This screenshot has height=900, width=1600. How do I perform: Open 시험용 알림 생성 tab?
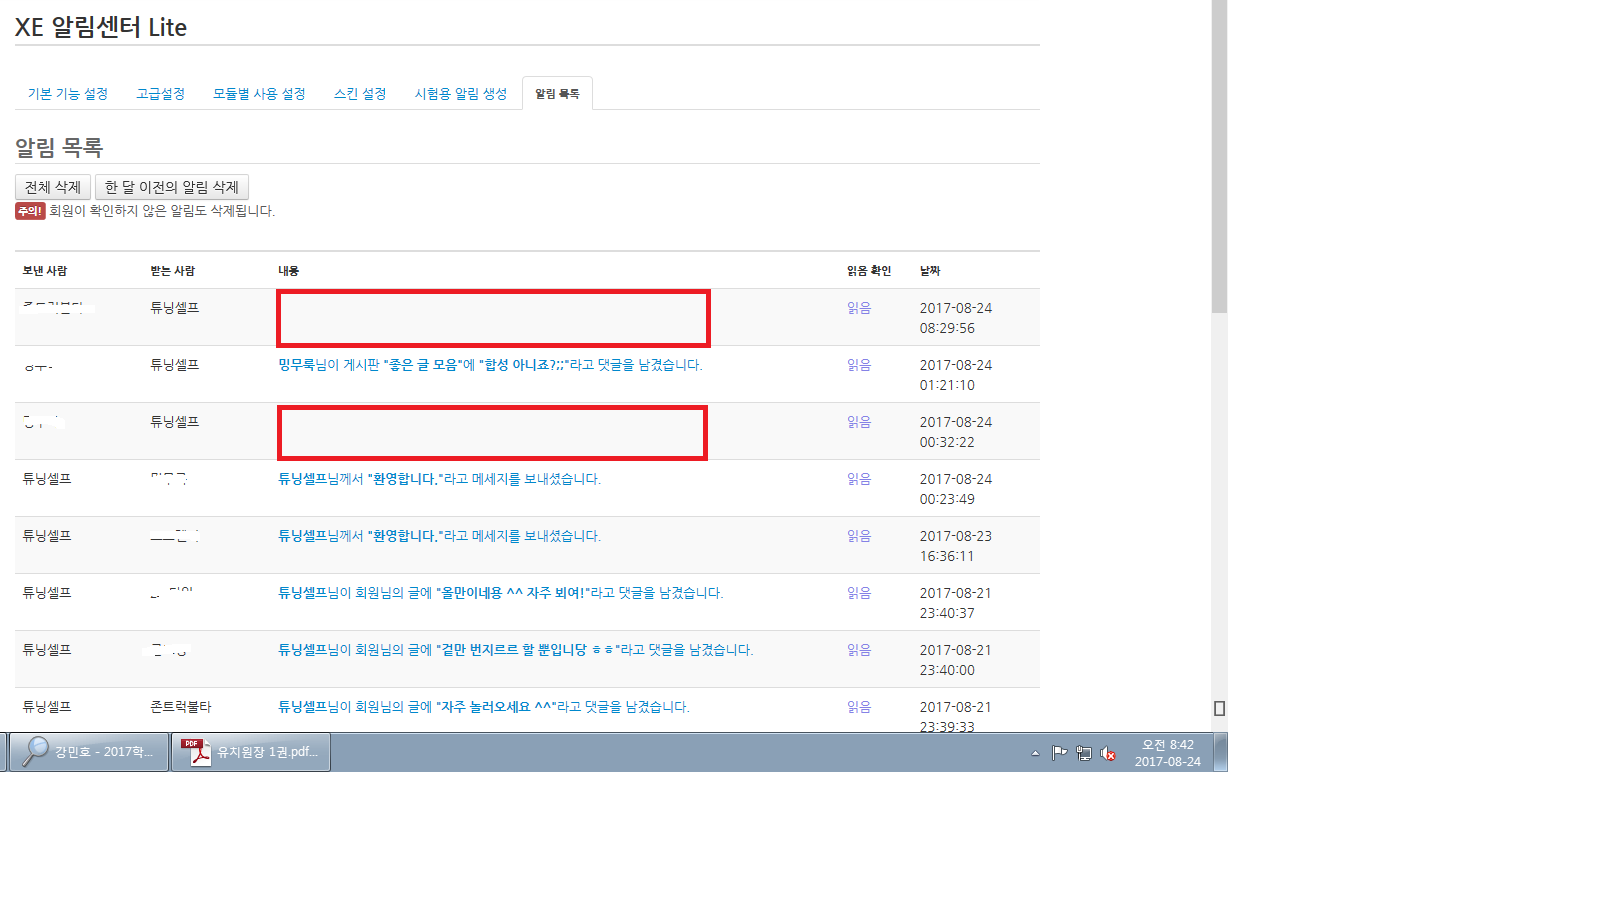461,94
